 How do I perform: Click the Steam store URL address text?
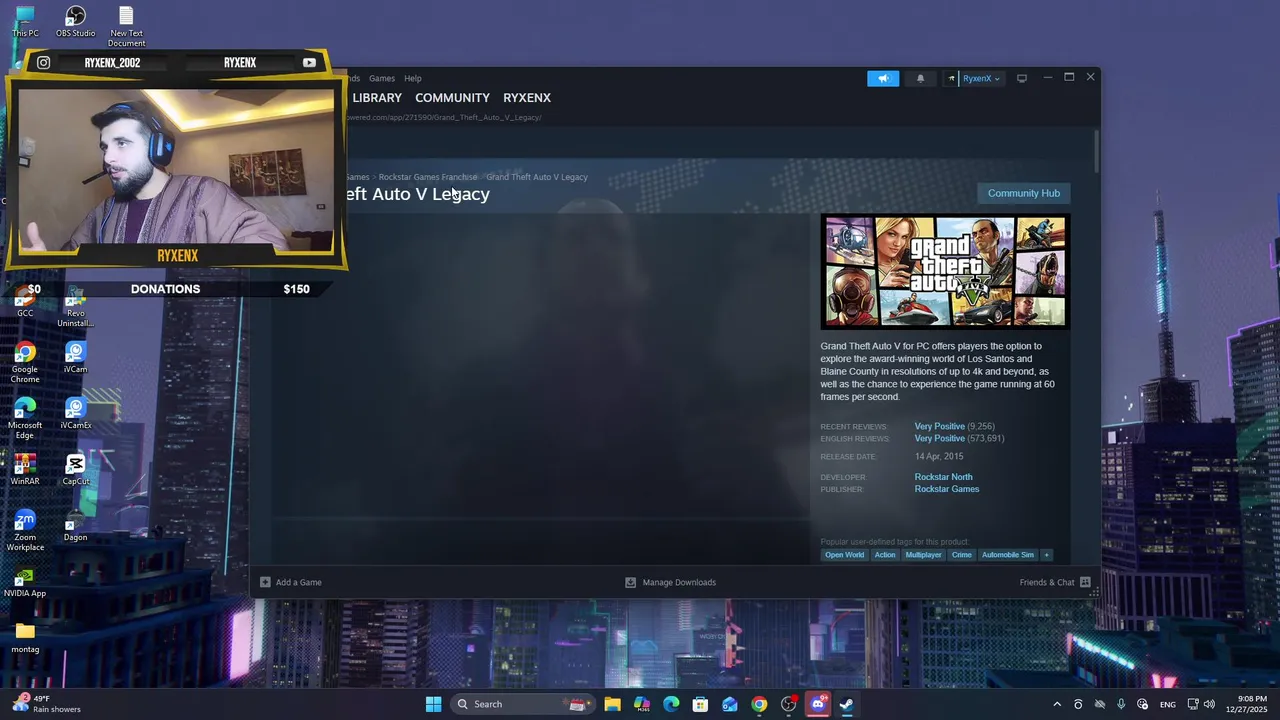tap(443, 117)
